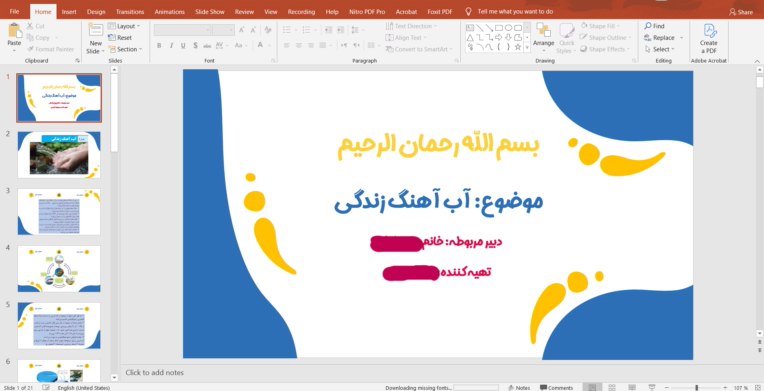Image resolution: width=764 pixels, height=391 pixels.
Task: Click the Increase Font Size icon
Action: (x=242, y=30)
